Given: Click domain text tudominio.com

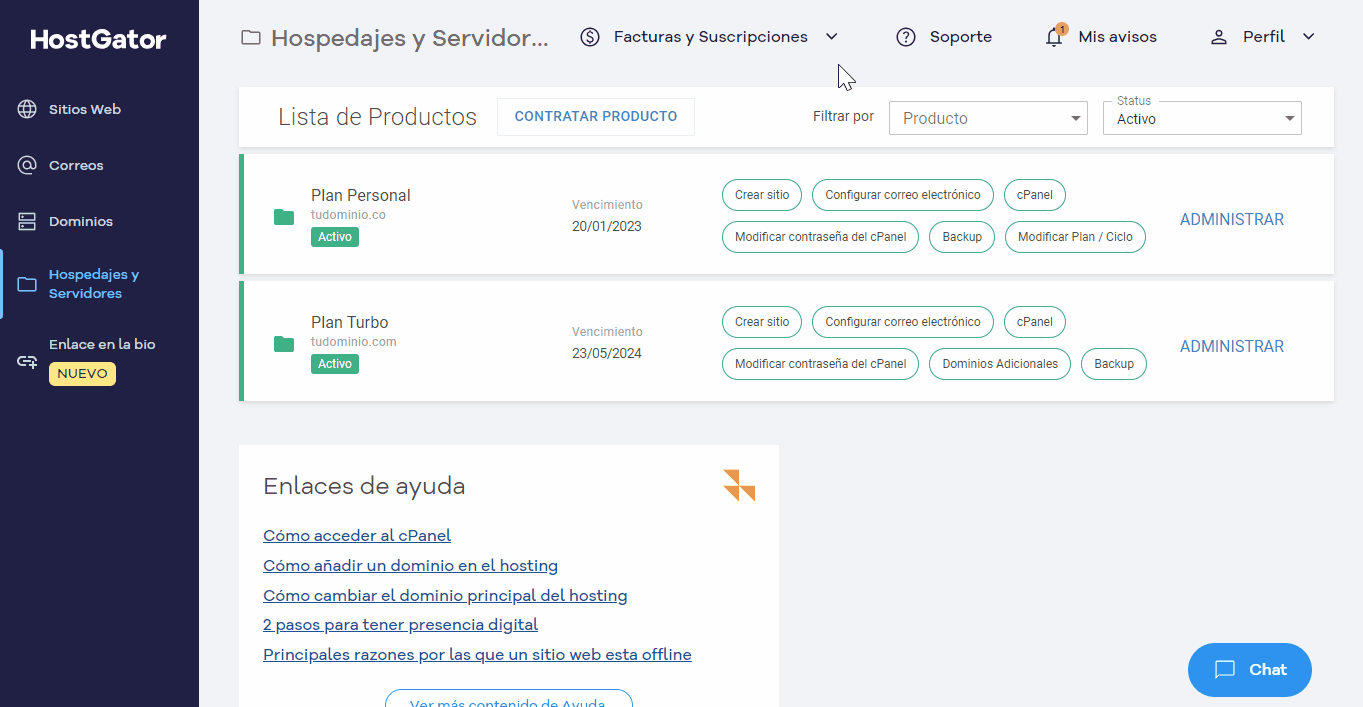Looking at the screenshot, I should [354, 342].
